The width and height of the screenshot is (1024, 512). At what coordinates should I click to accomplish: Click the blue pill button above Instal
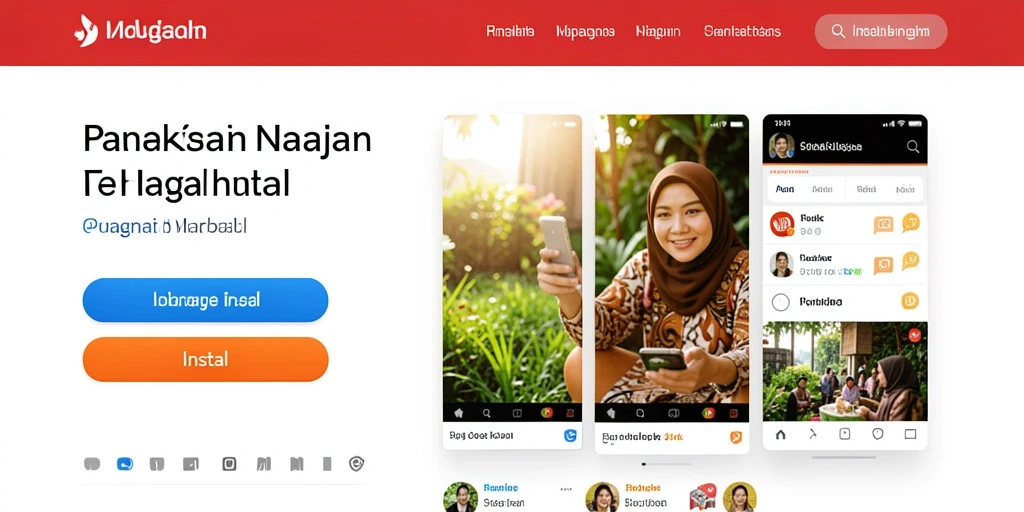(x=205, y=300)
